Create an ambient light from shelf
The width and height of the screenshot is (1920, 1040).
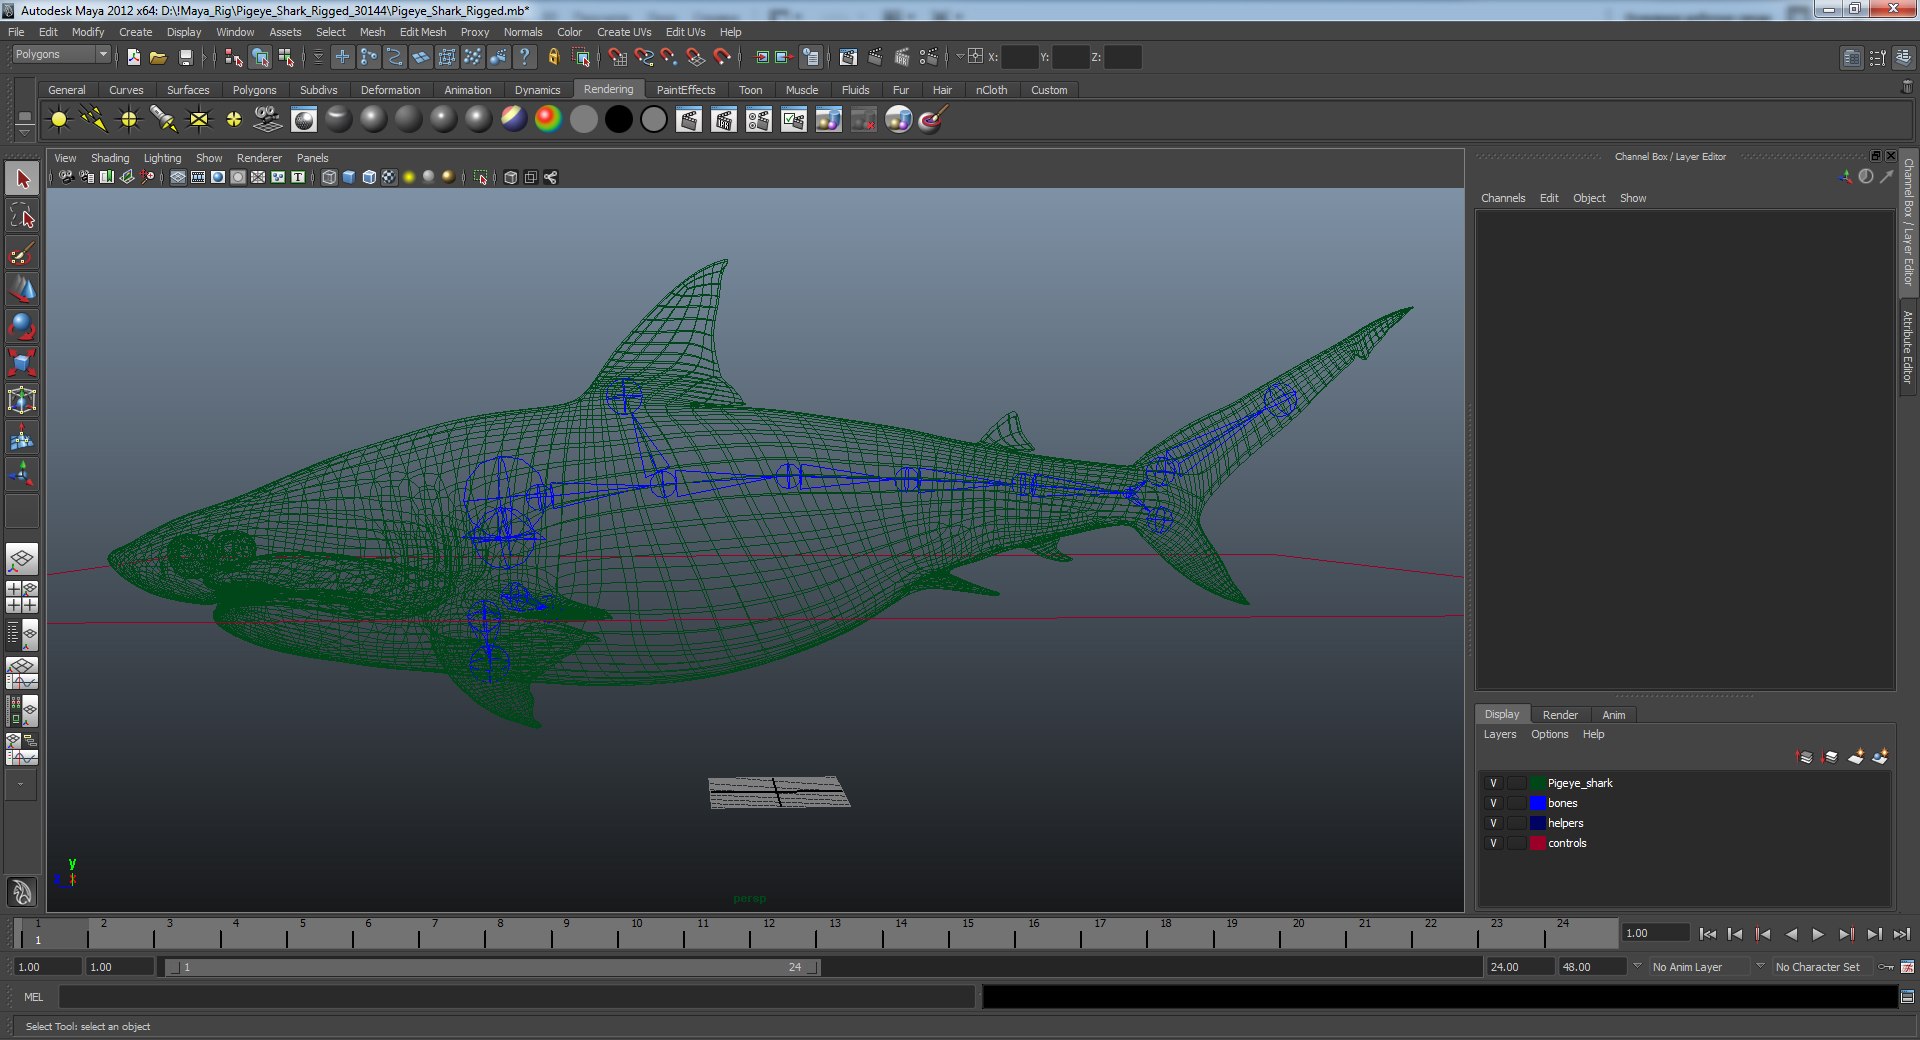(x=59, y=120)
